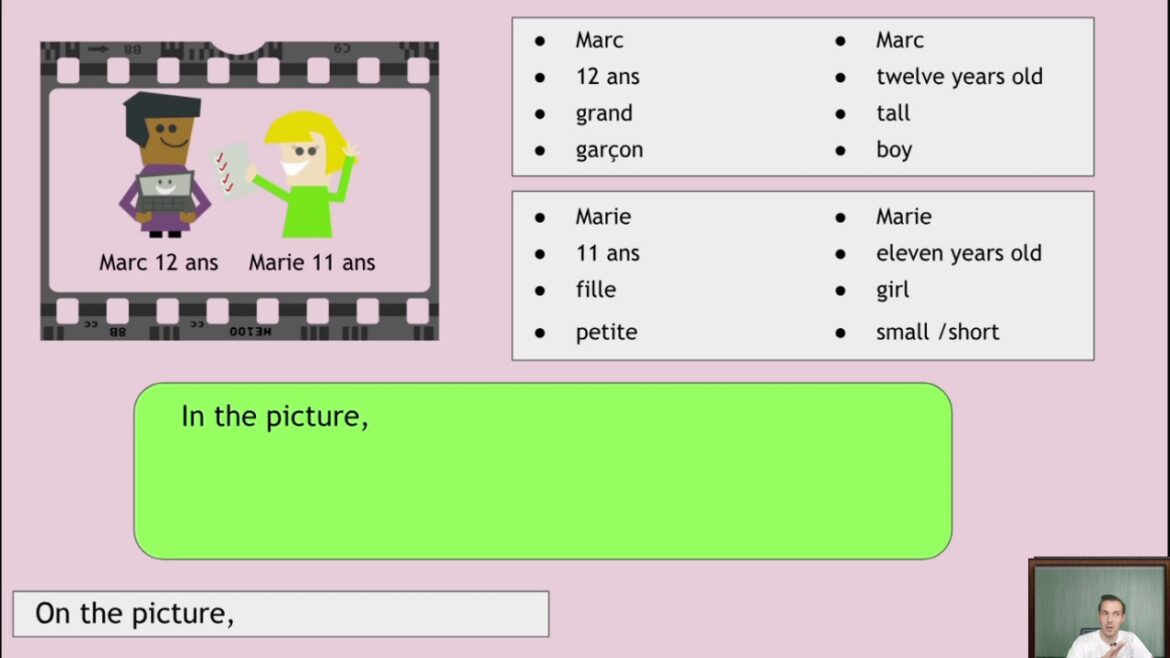Select the French word 'grand'

coord(604,114)
